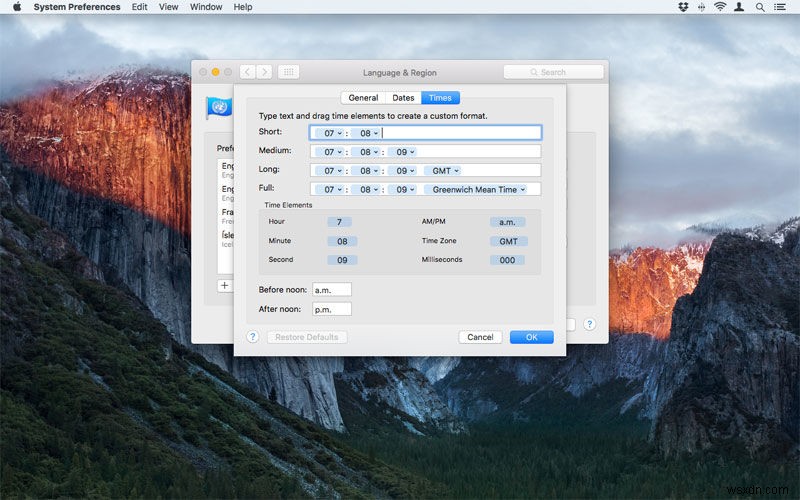Open the Dropbox menu bar icon
Image resolution: width=800 pixels, height=500 pixels.
coord(683,7)
